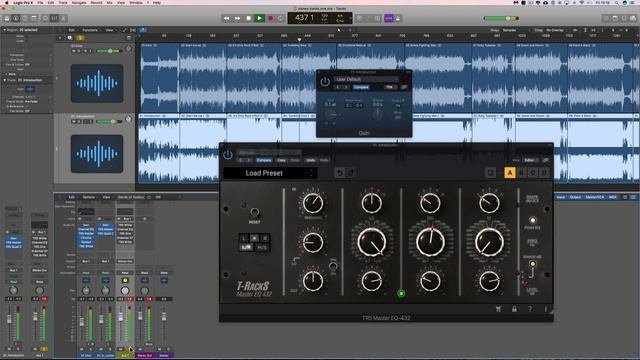The image size is (640, 360).
Task: Click the Compare button in the Gain plugin
Action: [361, 87]
